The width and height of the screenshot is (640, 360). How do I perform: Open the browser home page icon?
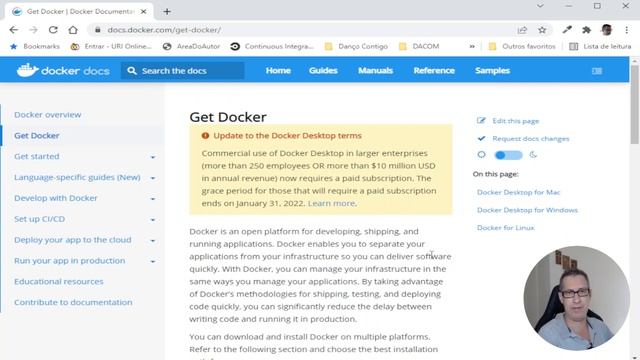[x=73, y=30]
